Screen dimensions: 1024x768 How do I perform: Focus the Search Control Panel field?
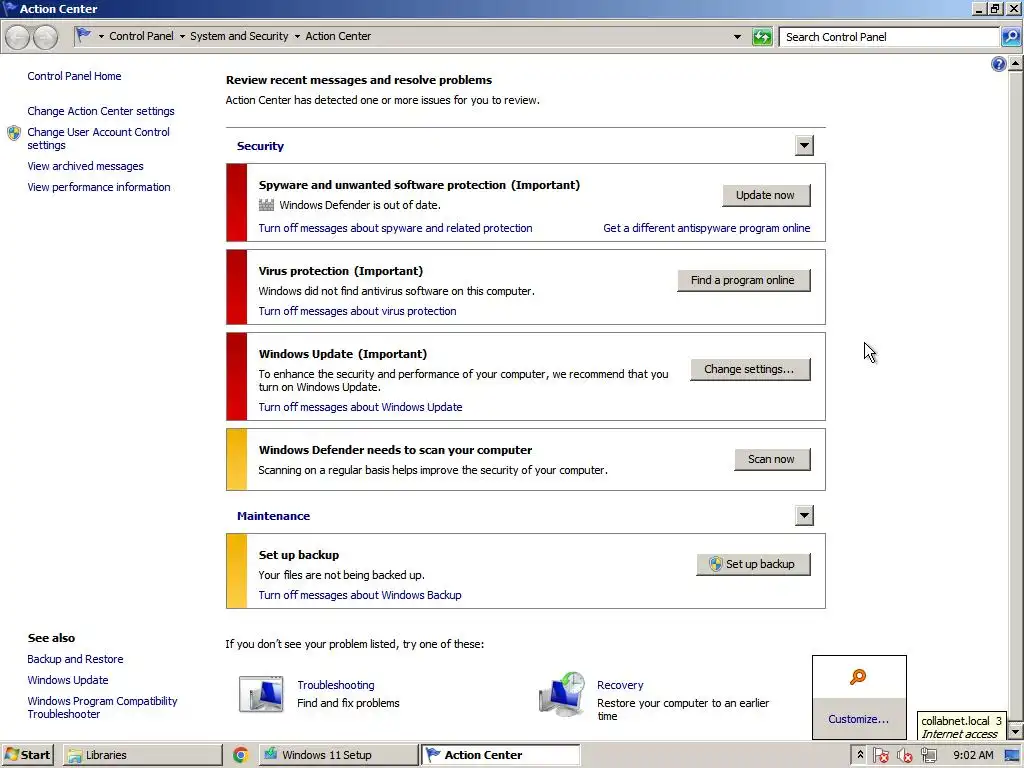pyautogui.click(x=889, y=37)
